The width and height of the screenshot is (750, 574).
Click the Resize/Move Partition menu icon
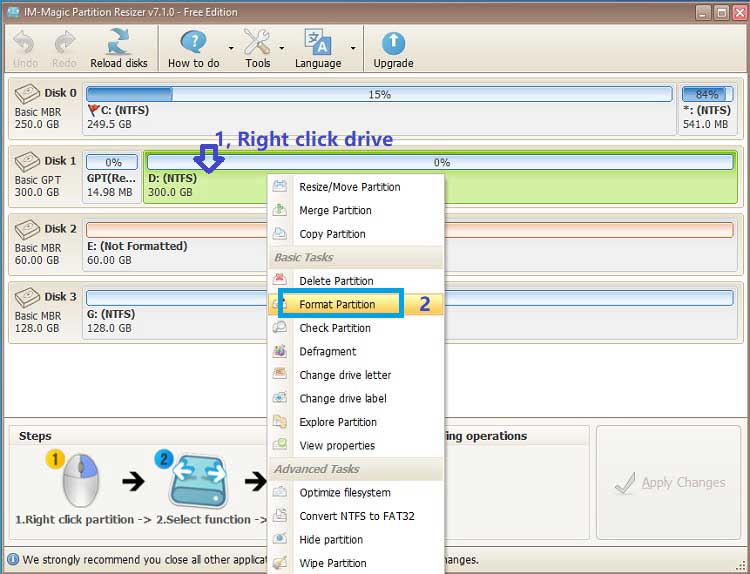tap(280, 186)
